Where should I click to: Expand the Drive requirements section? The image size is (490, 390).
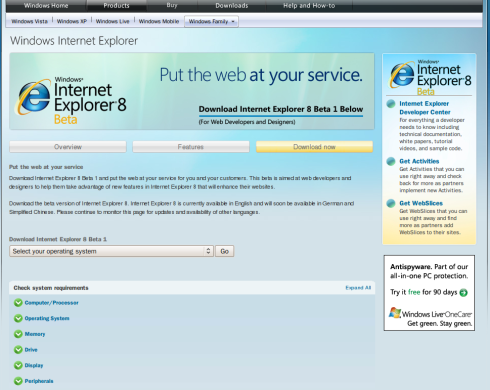31,350
